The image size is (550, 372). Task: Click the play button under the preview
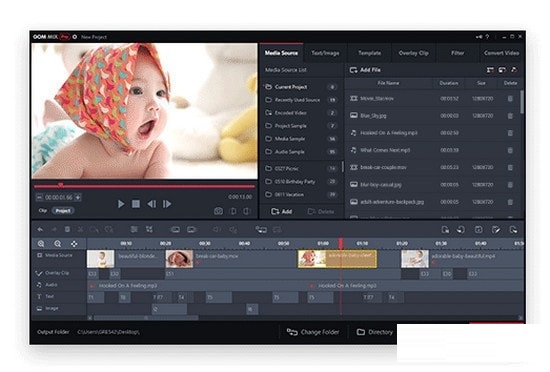click(121, 204)
